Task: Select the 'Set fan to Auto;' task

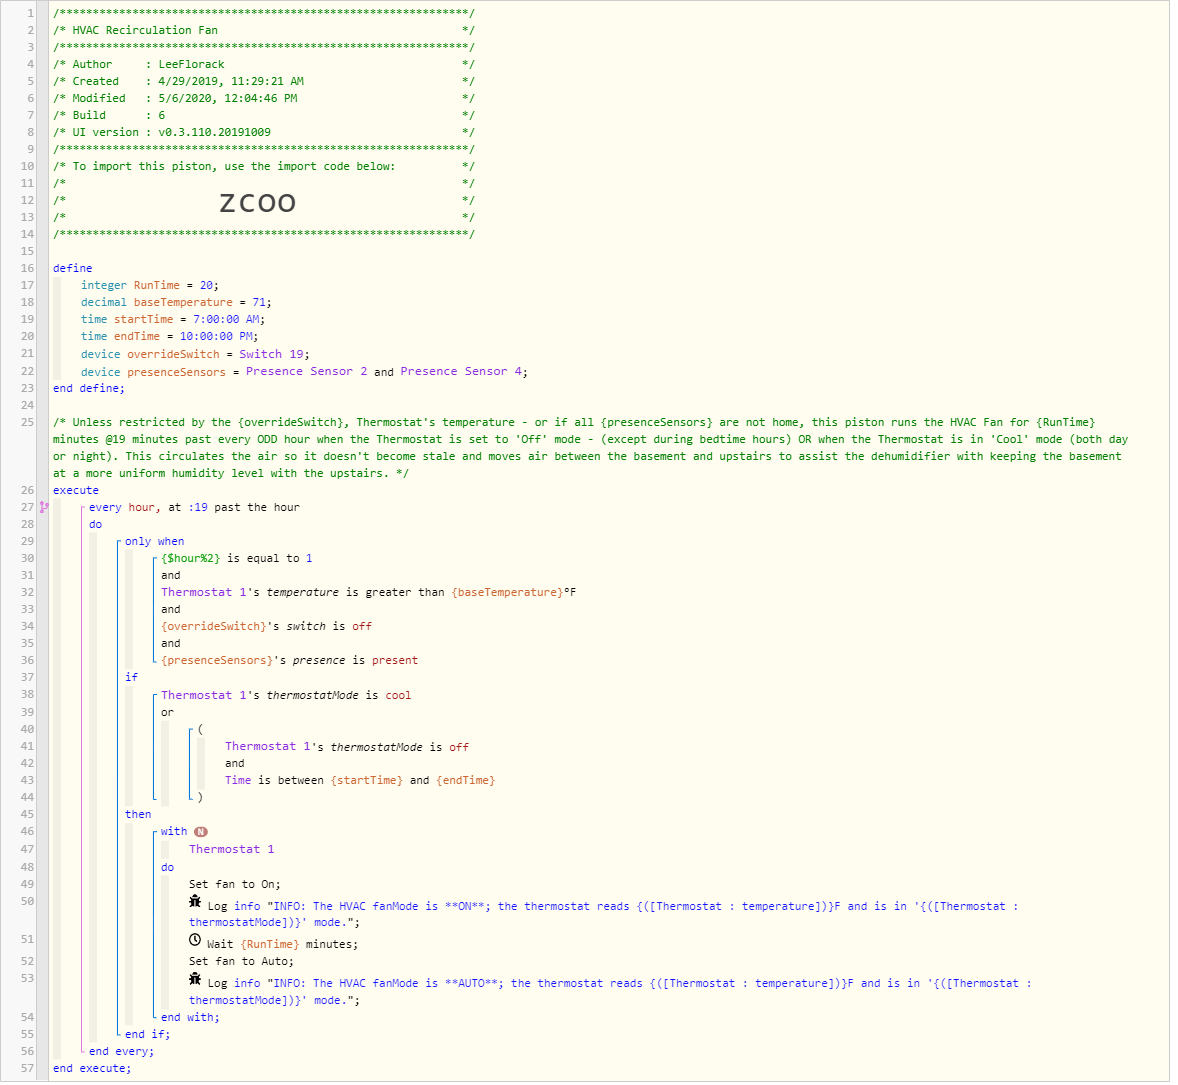Action: [x=241, y=962]
